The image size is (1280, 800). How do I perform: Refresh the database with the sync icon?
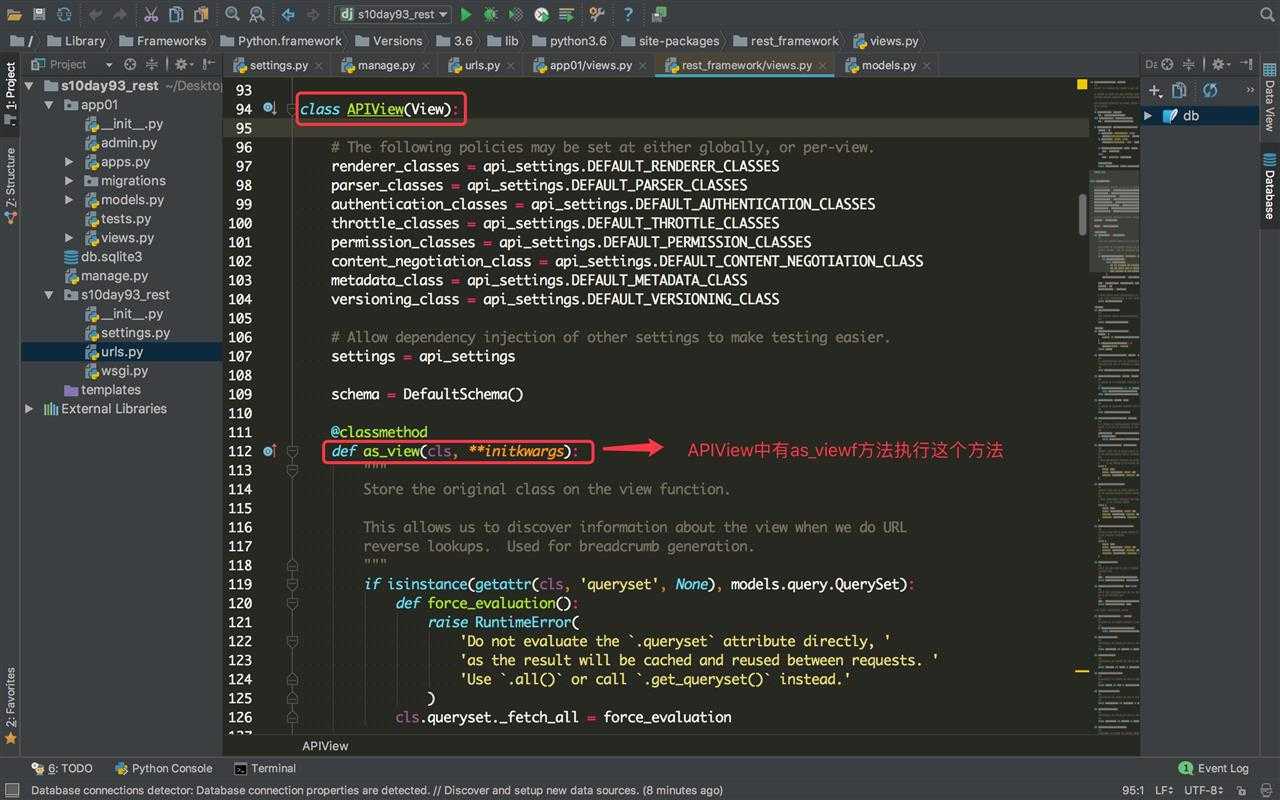coord(1210,90)
